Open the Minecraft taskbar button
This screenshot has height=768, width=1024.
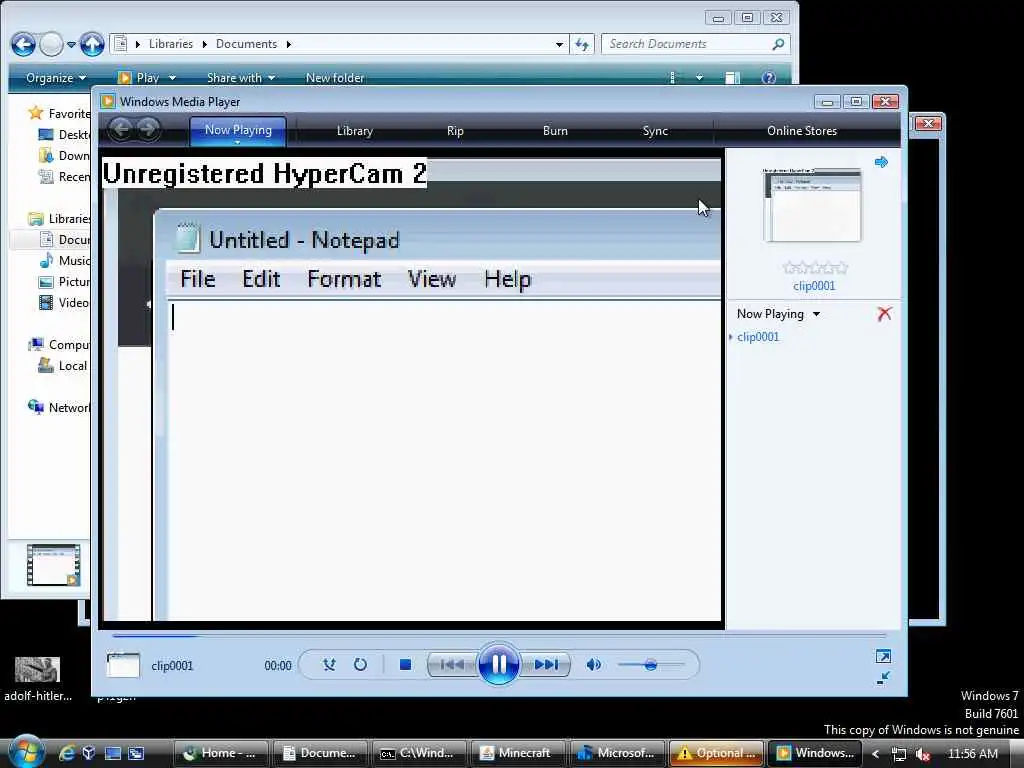(x=519, y=753)
